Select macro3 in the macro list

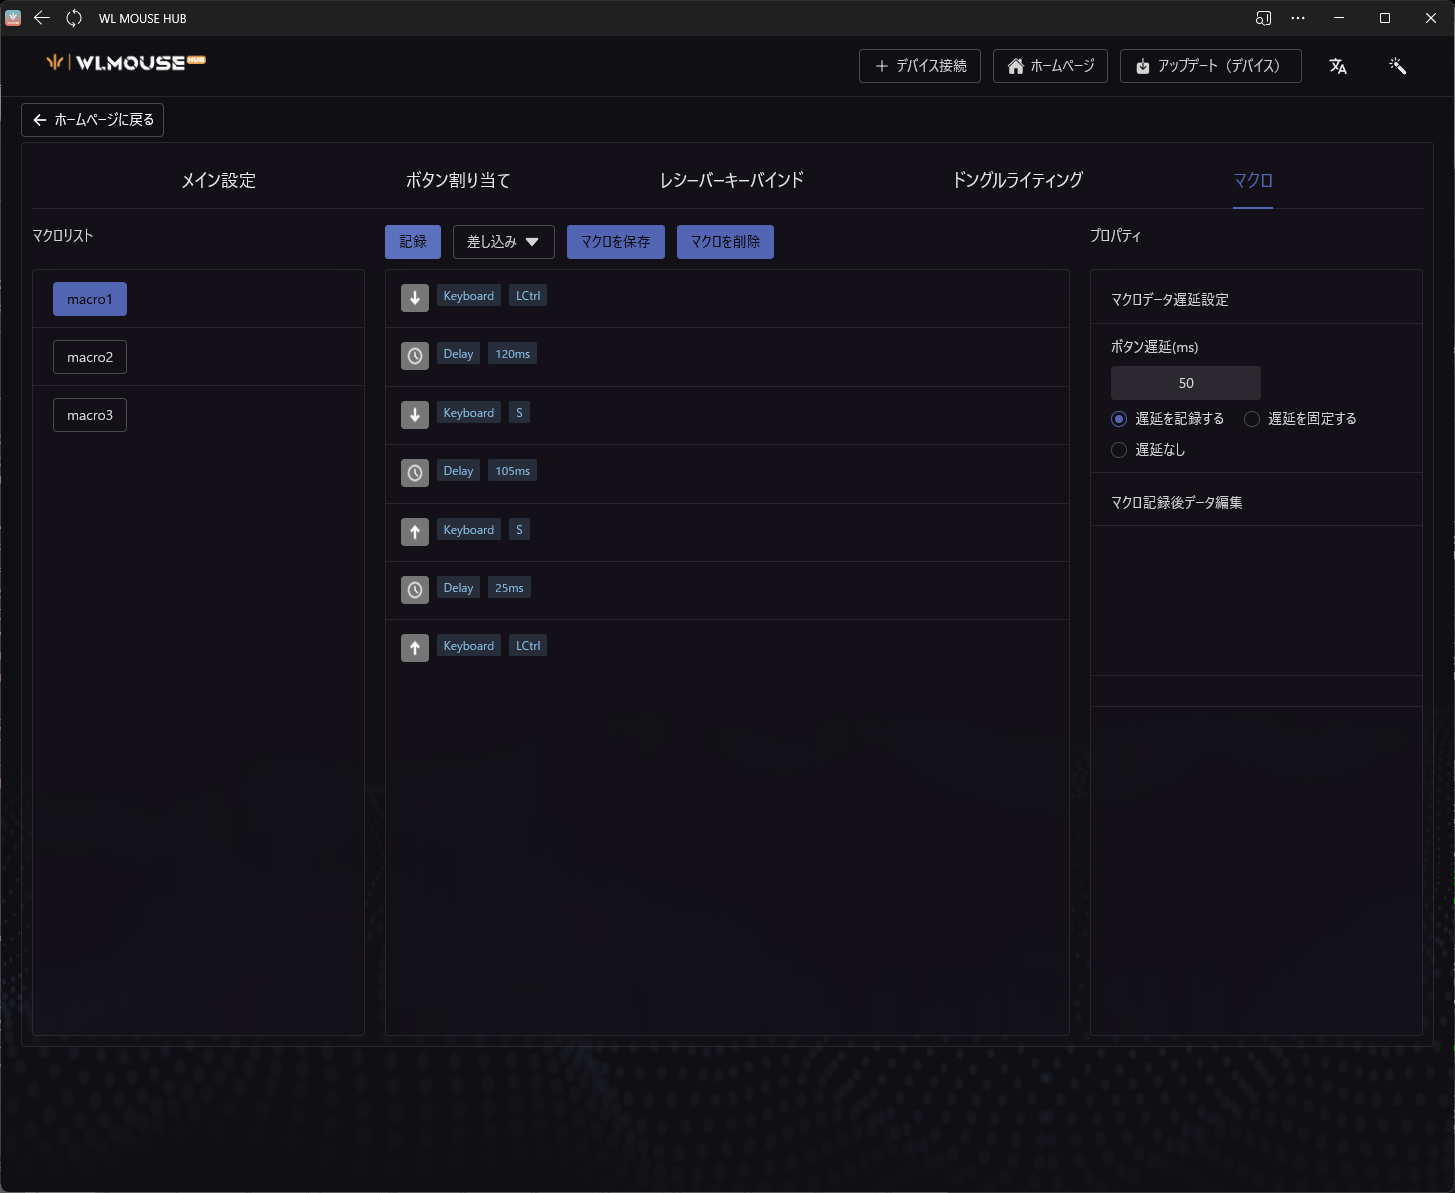pos(90,415)
